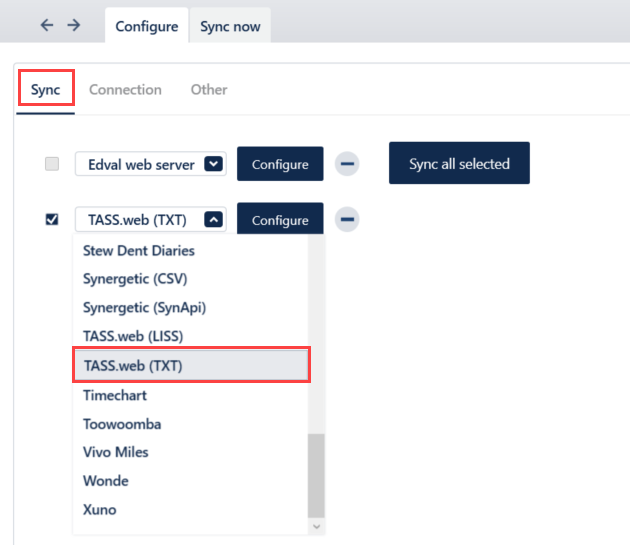Switch to the Sync now tab
Viewport: 630px width, 545px height.
pos(230,26)
